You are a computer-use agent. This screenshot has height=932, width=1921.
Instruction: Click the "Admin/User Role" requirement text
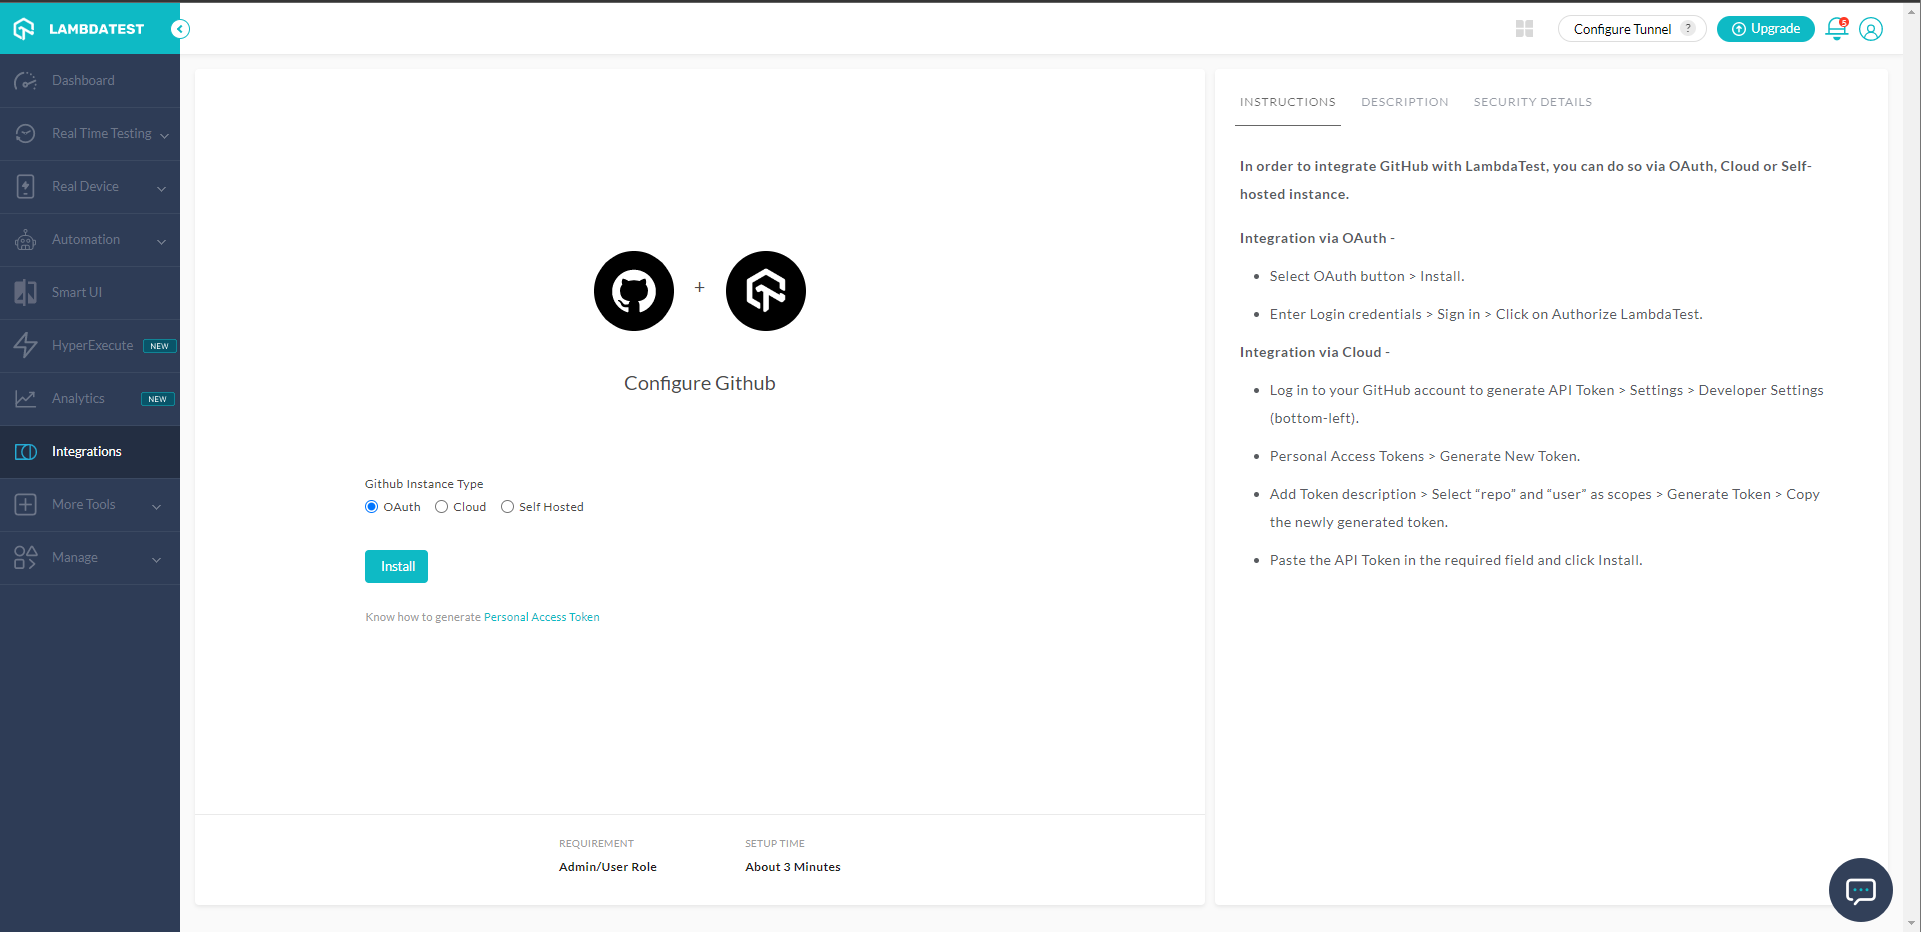pyautogui.click(x=608, y=867)
